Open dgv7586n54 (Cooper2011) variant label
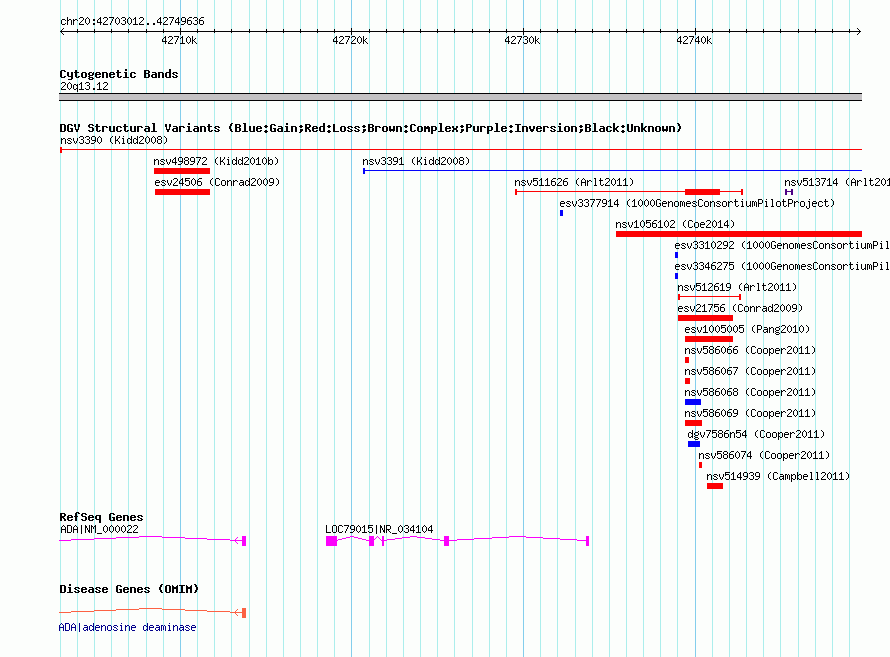The image size is (890, 657). pyautogui.click(x=756, y=434)
